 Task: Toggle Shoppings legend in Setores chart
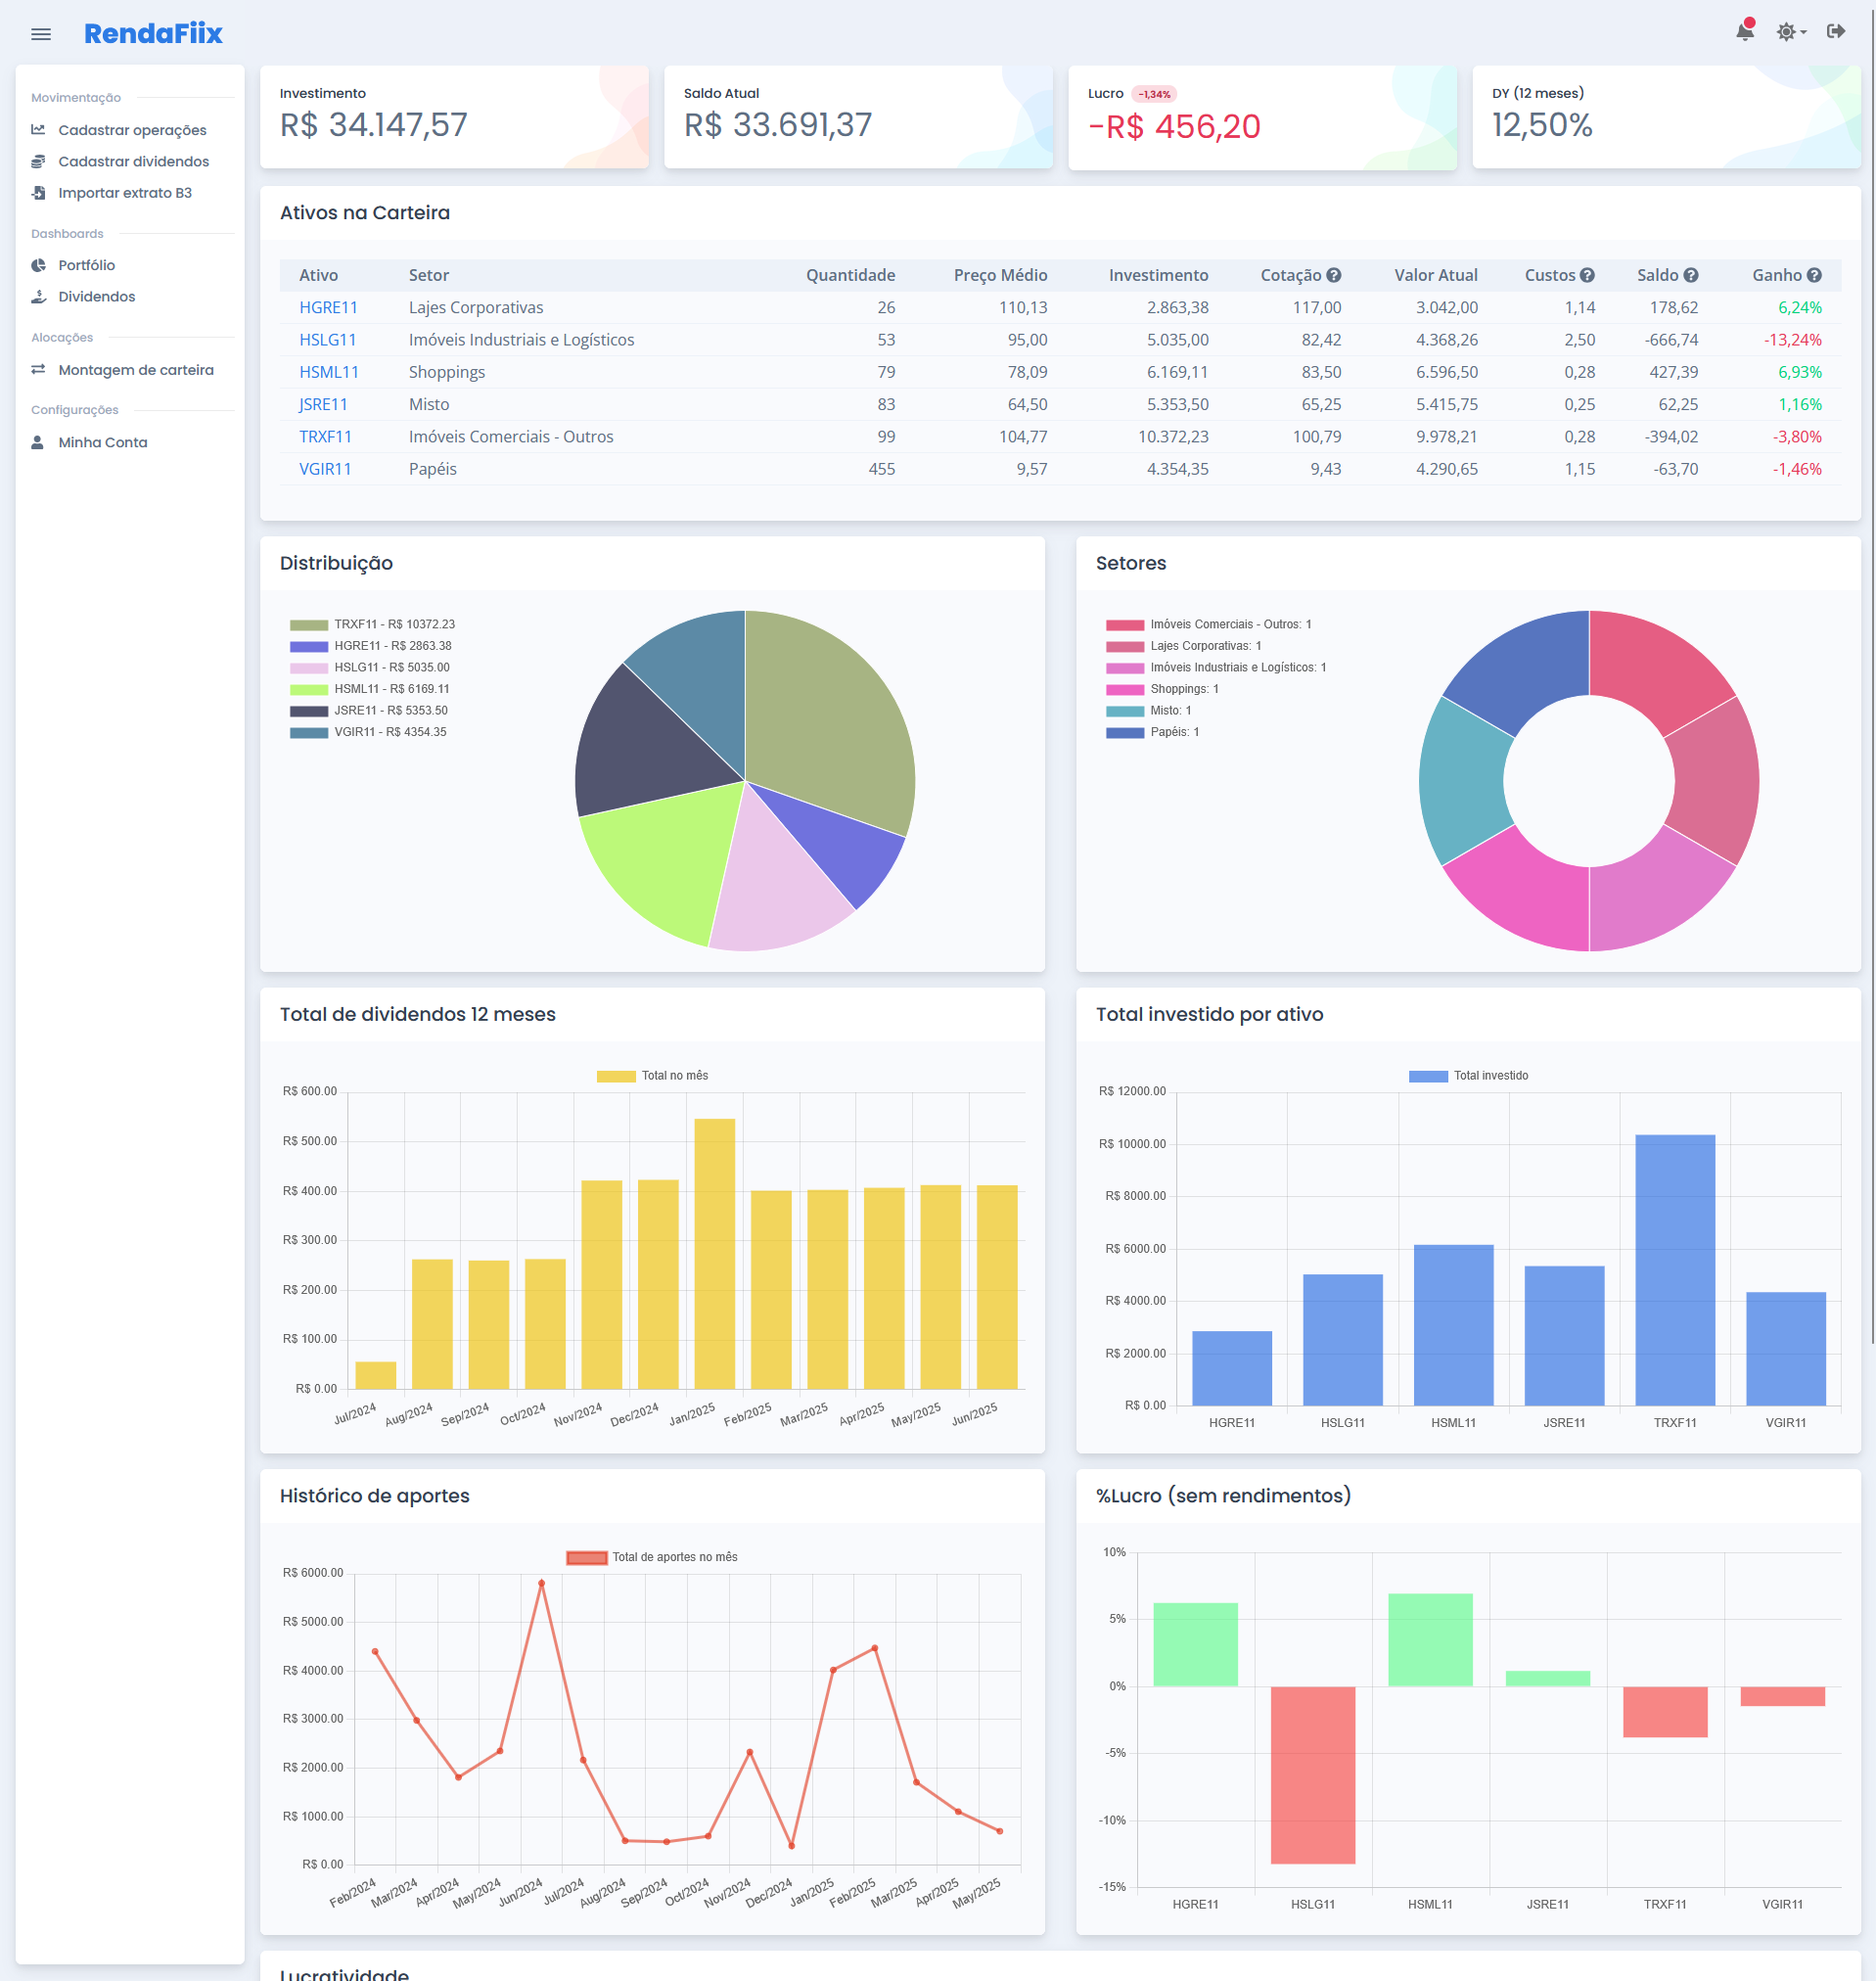pos(1162,689)
